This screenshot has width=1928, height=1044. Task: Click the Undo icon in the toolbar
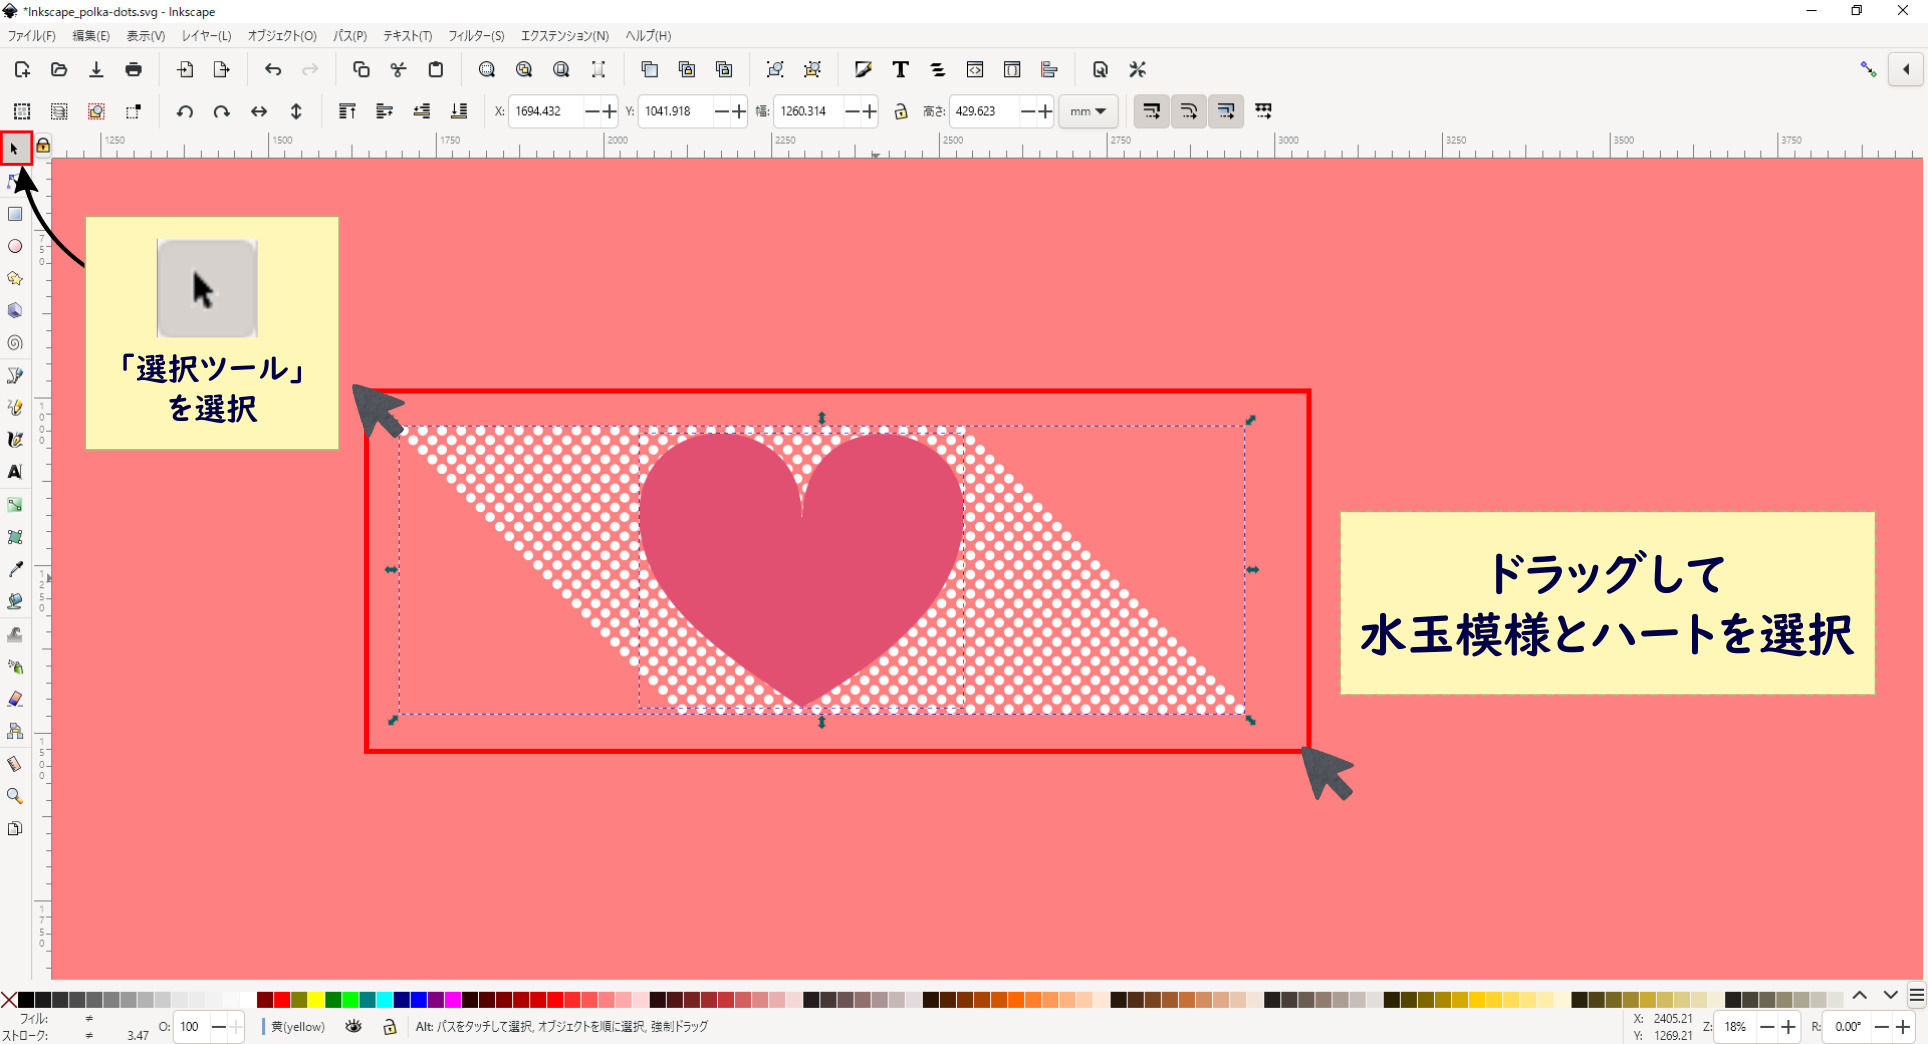pos(272,69)
